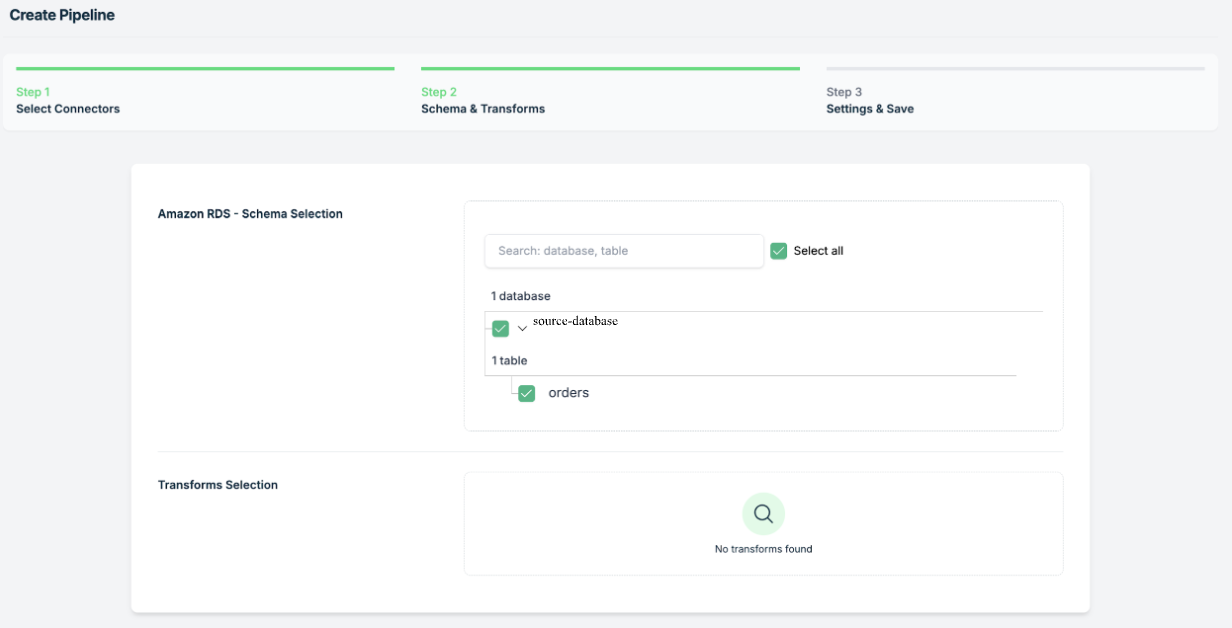The image size is (1232, 628).
Task: Uncheck the Select all checkbox
Action: point(779,251)
